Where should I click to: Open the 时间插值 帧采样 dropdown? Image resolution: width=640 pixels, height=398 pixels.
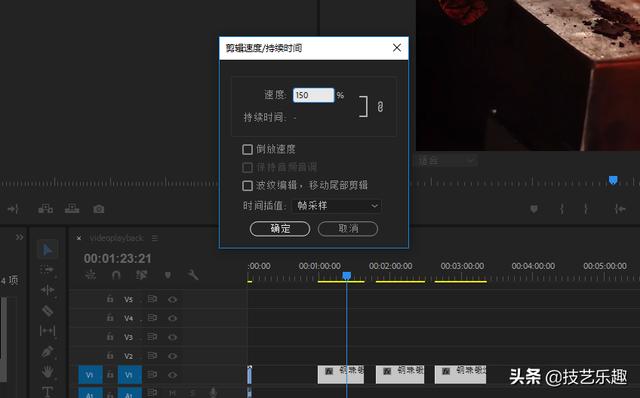tap(337, 206)
